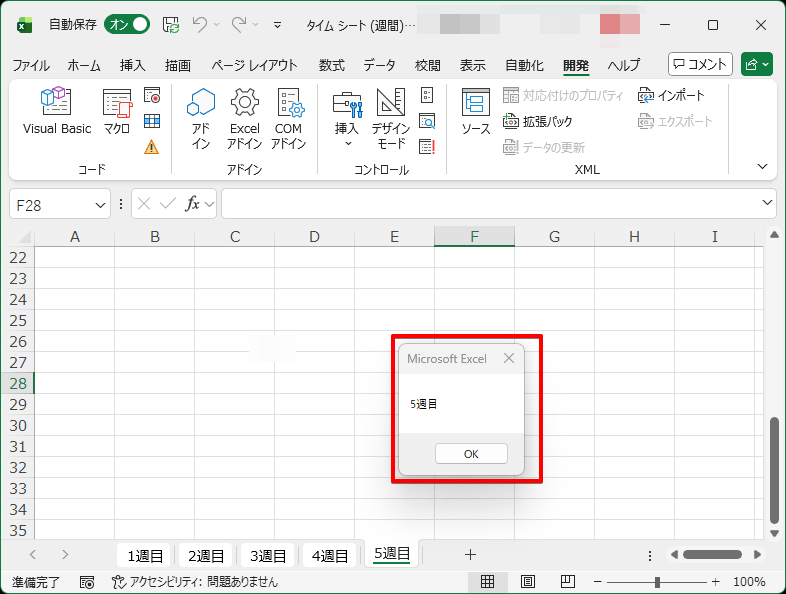
Task: Click the next sheet arrow
Action: (x=65, y=554)
